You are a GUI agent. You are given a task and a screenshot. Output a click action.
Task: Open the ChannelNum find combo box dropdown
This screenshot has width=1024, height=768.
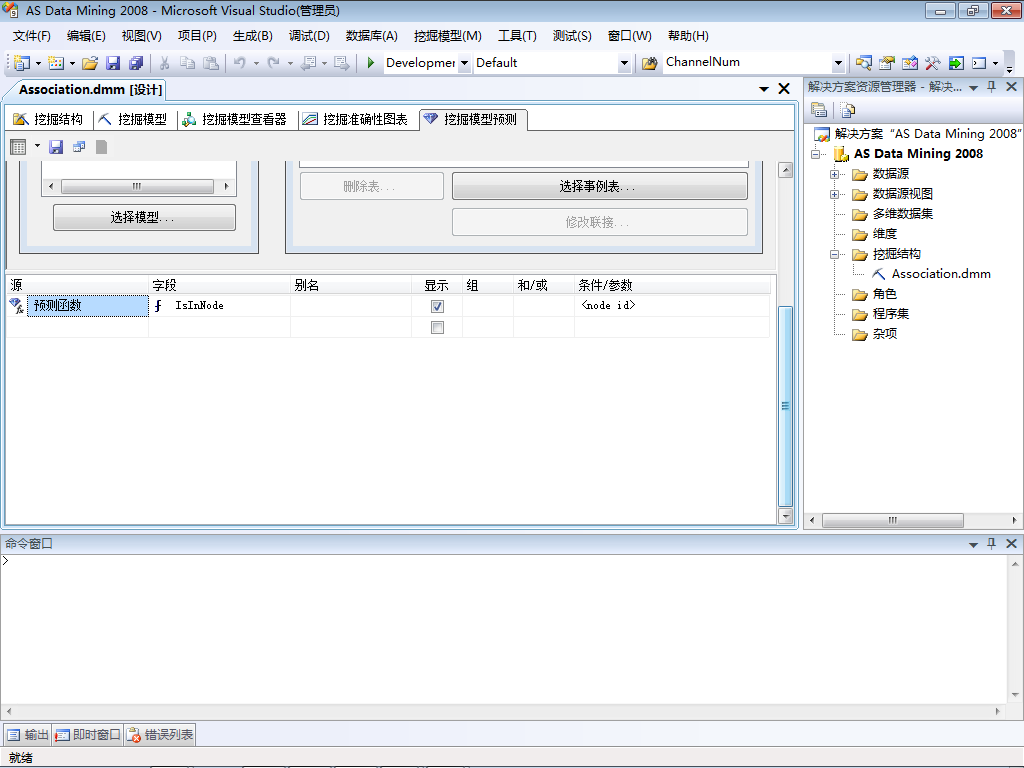pos(839,63)
